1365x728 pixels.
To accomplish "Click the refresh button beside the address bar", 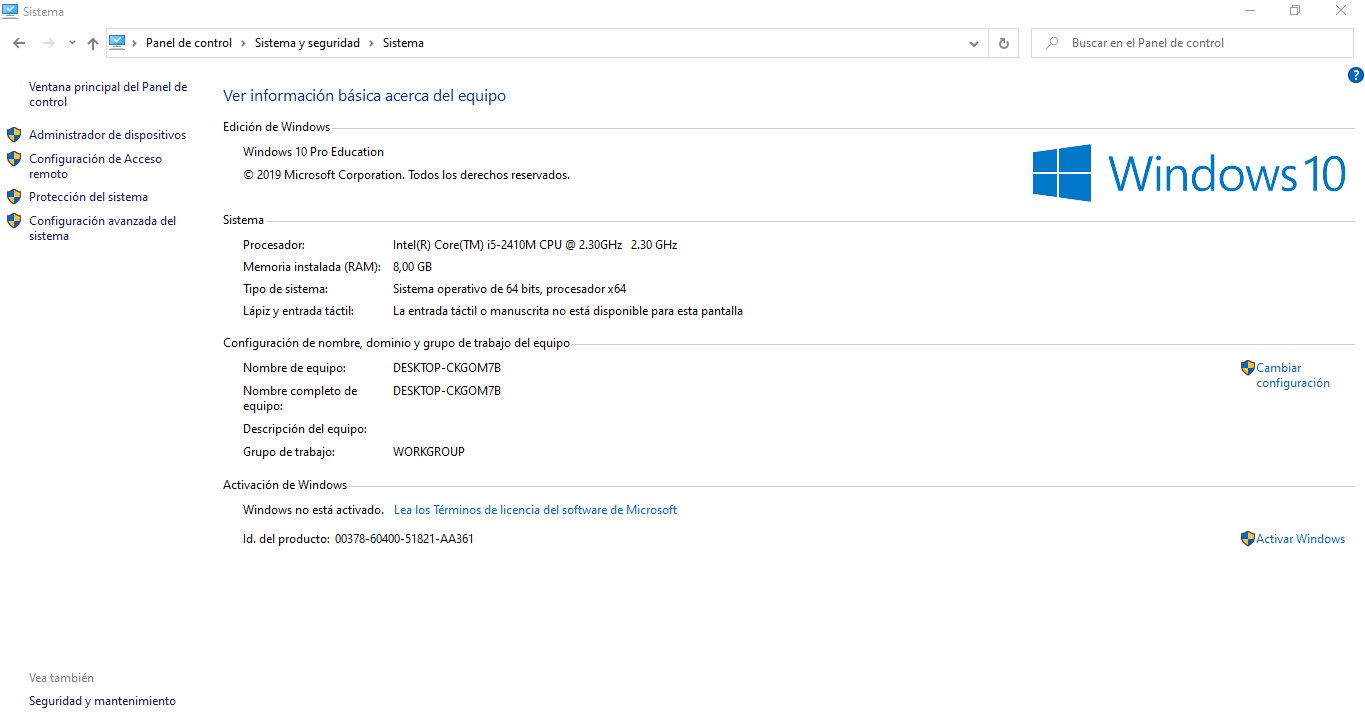I will pos(1004,43).
